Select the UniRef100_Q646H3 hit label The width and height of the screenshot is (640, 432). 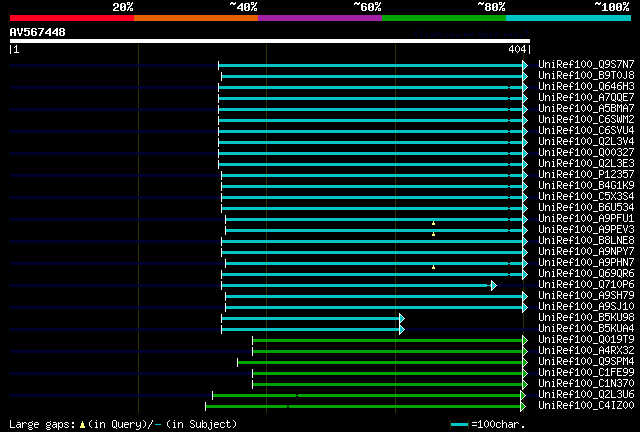[x=586, y=86]
